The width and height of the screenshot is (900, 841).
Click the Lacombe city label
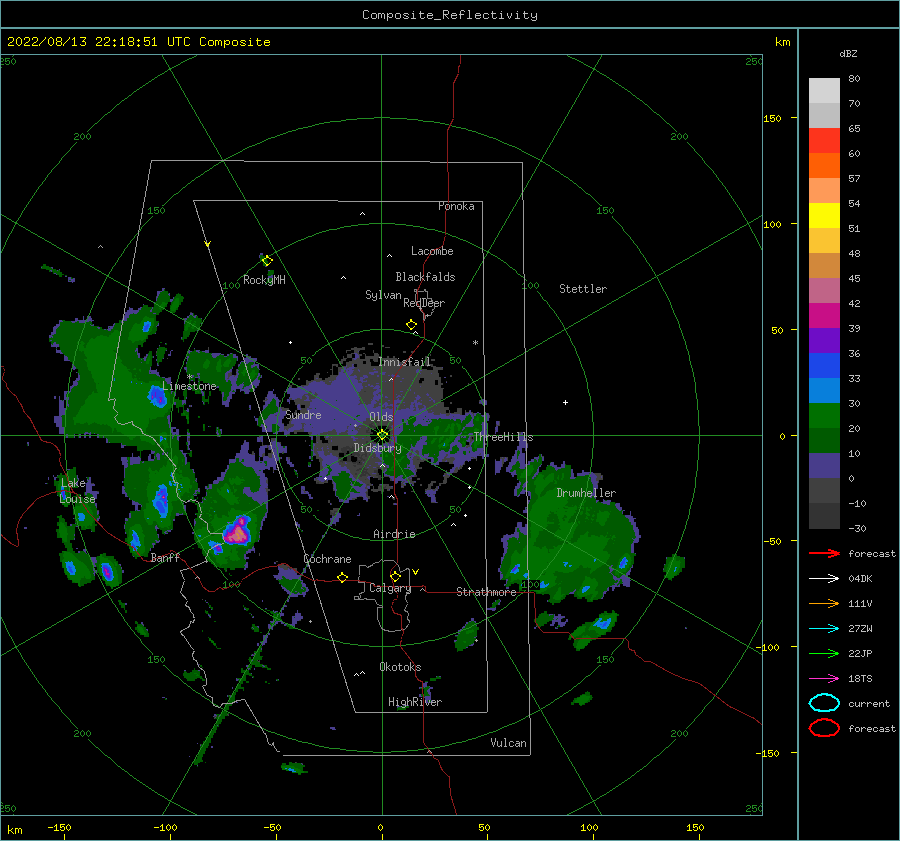(432, 251)
